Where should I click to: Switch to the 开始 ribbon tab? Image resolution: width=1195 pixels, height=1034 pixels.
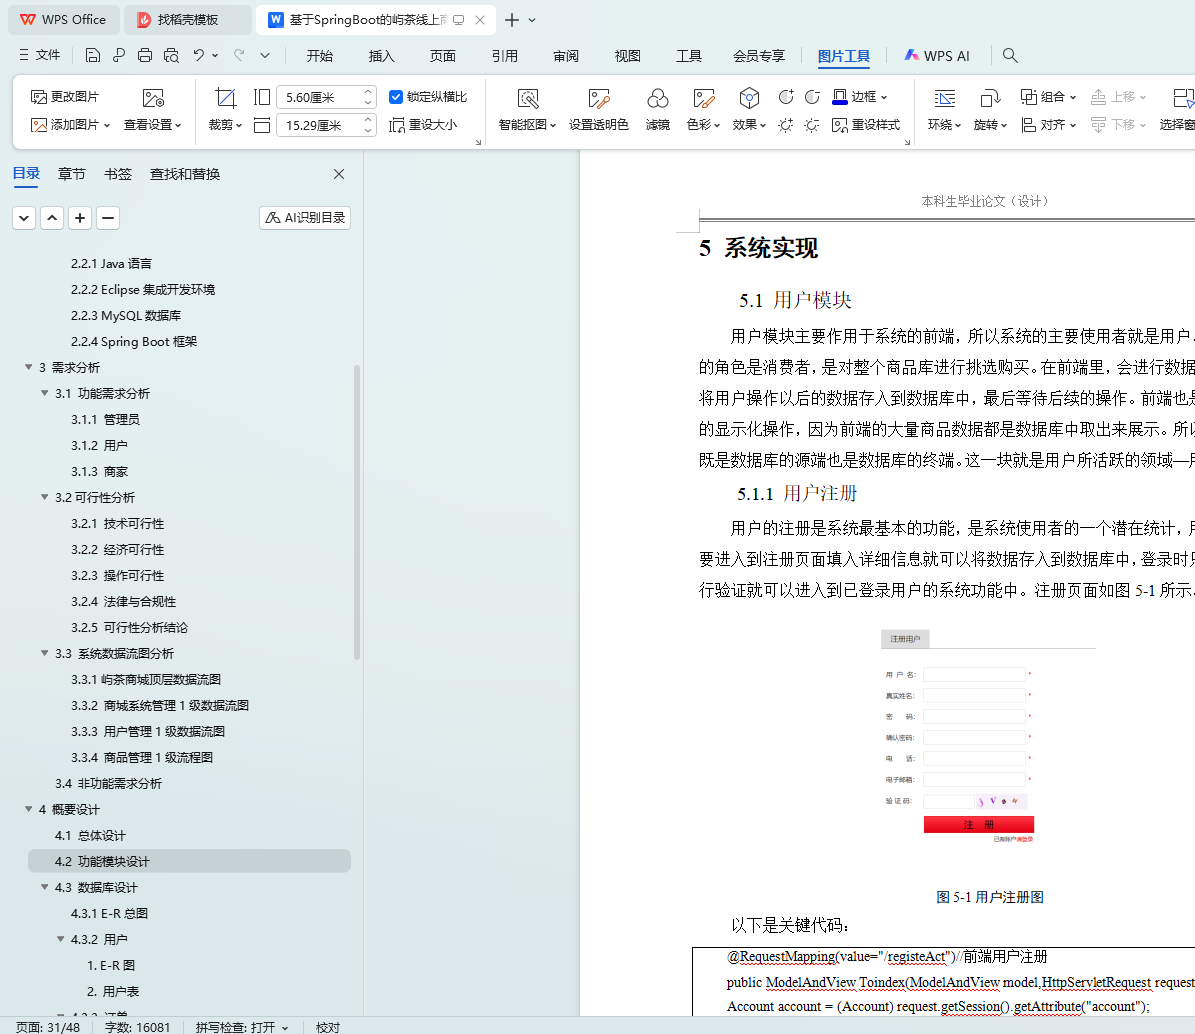pos(319,56)
